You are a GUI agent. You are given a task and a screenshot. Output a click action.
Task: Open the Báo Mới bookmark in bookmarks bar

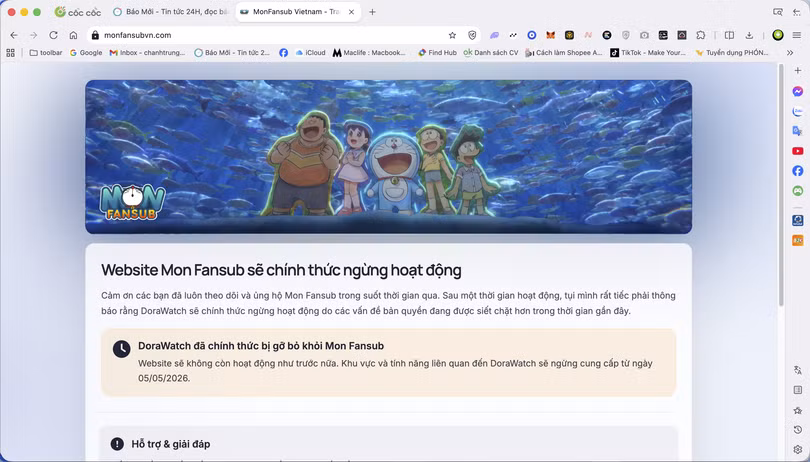(x=232, y=53)
